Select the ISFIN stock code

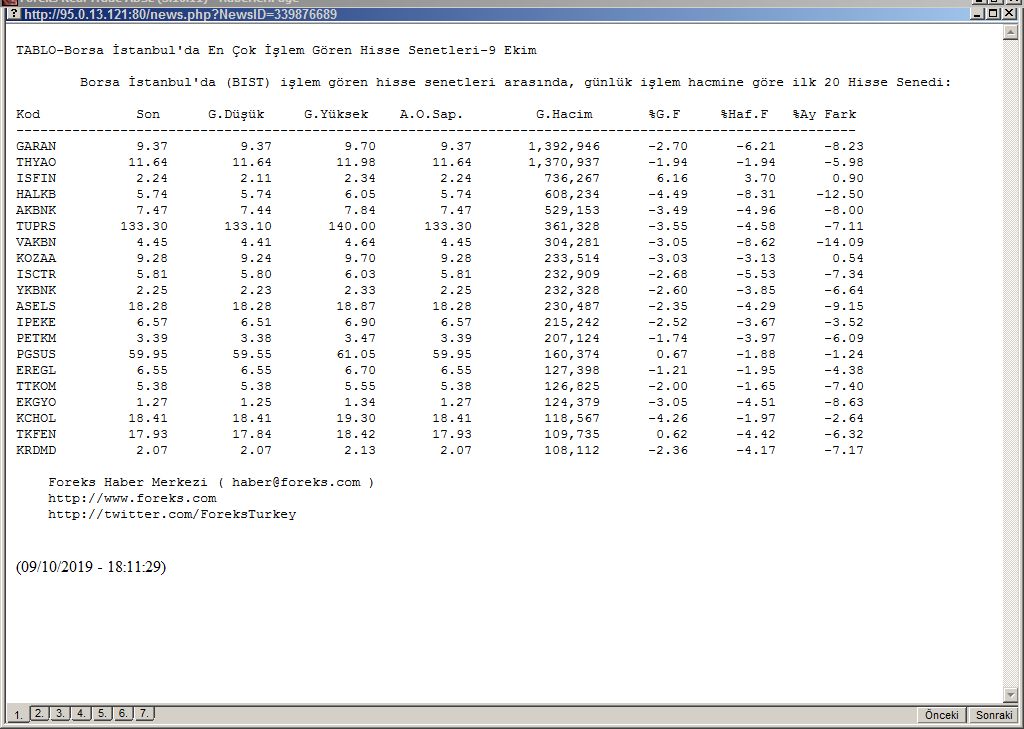[x=36, y=178]
